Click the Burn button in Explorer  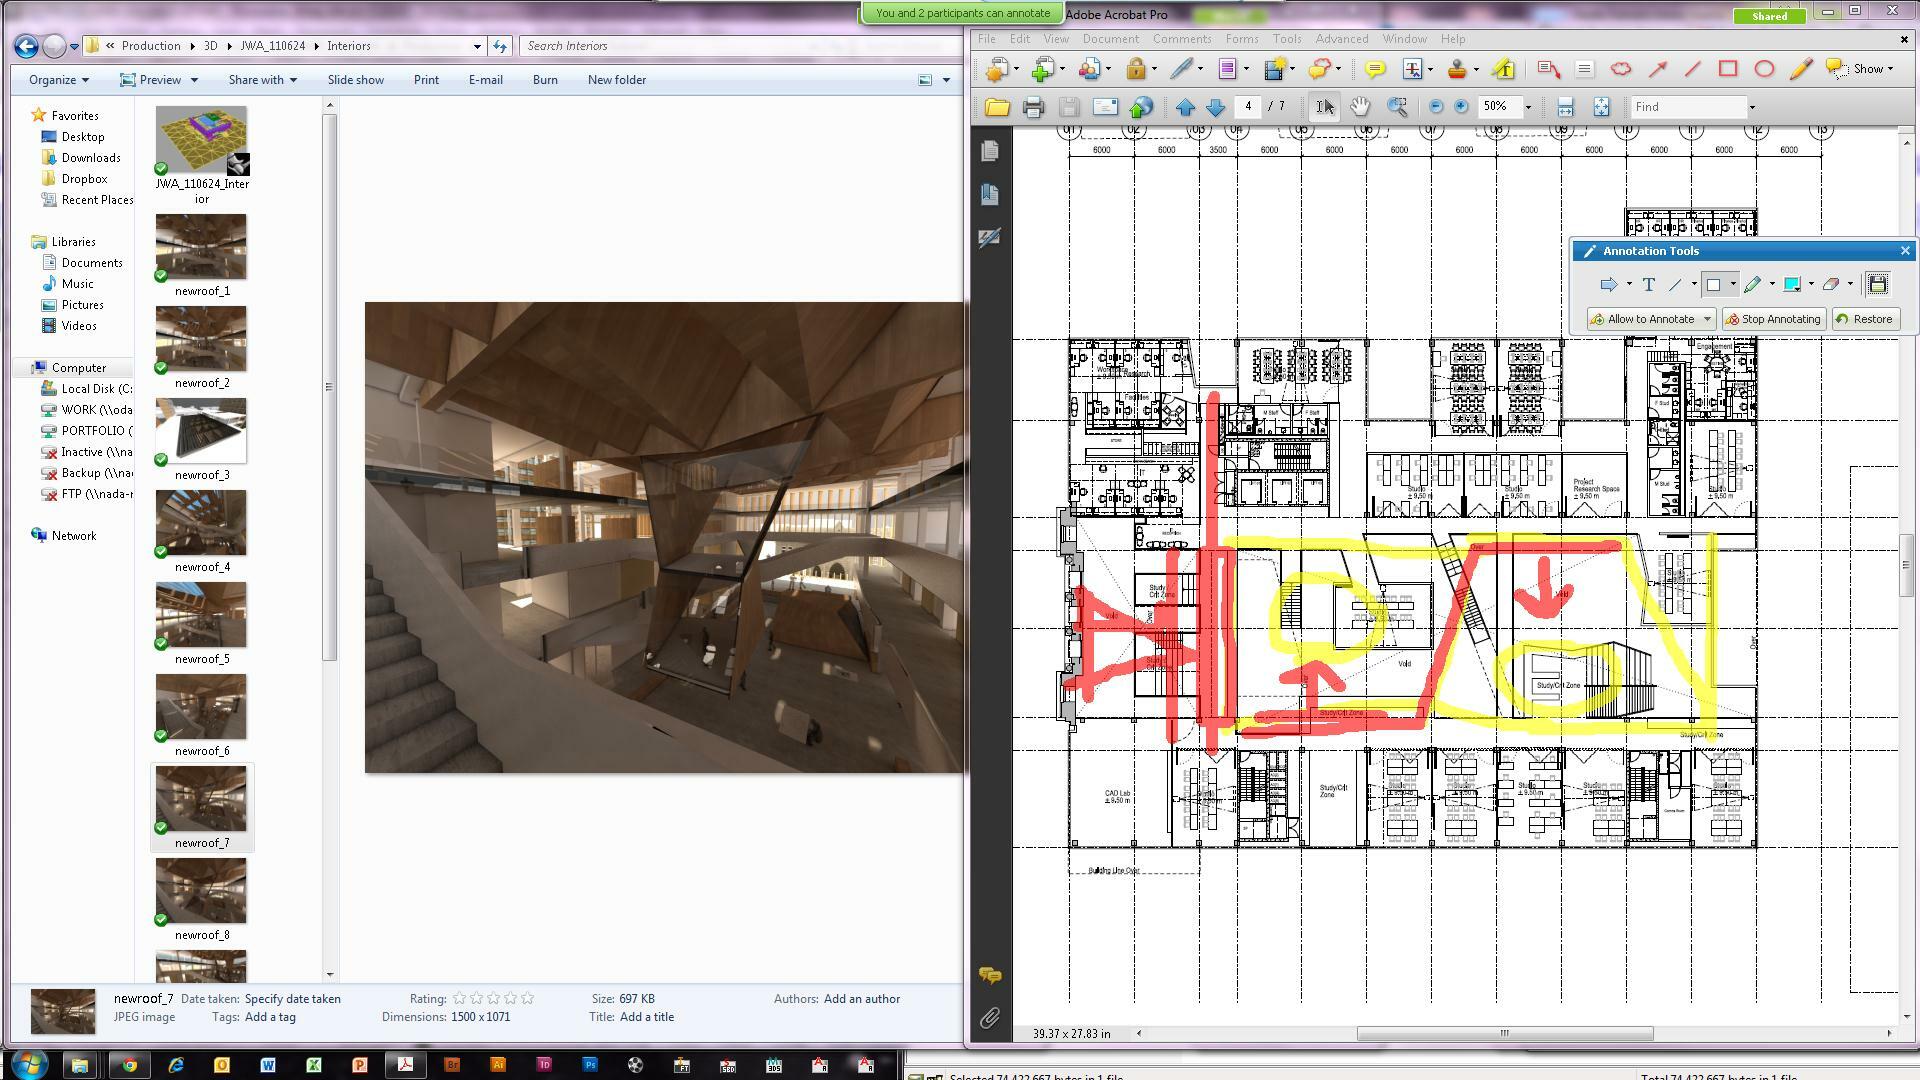point(545,80)
